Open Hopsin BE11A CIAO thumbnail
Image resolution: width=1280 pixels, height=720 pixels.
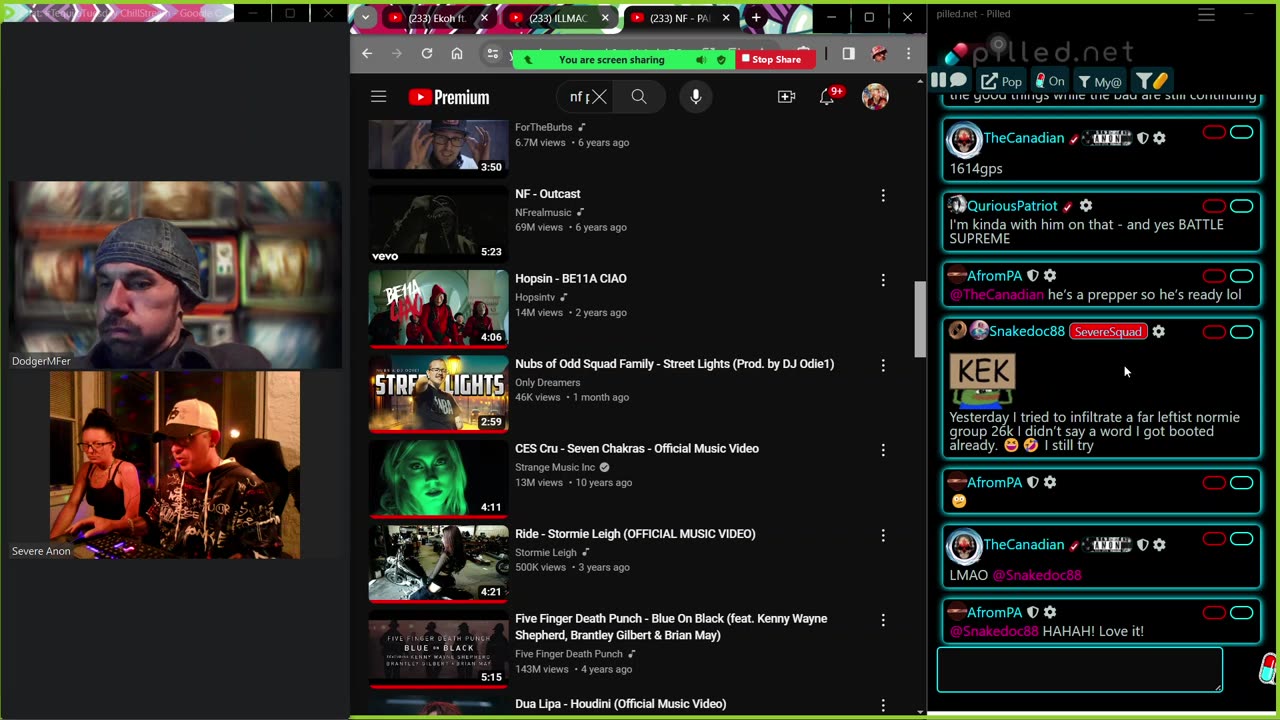[438, 308]
